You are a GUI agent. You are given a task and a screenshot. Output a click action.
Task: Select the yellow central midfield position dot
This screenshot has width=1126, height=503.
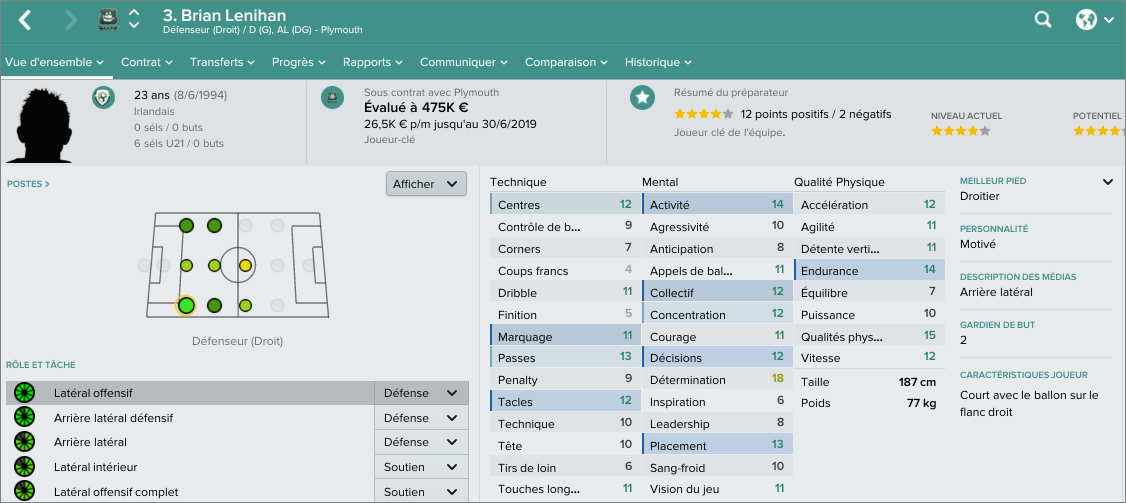coord(245,266)
